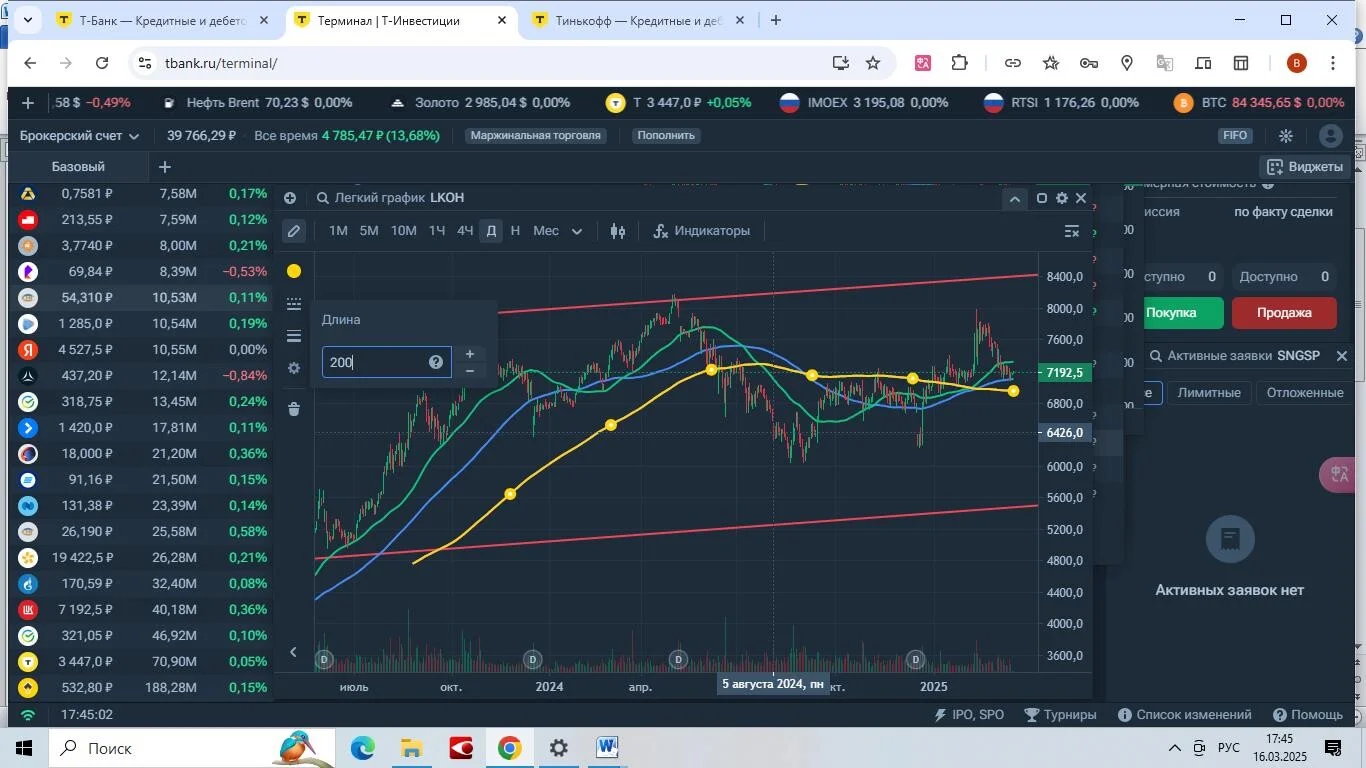Screen dimensions: 1366x768
Task: Decrease Длина value with the minus stepper
Action: click(x=470, y=371)
